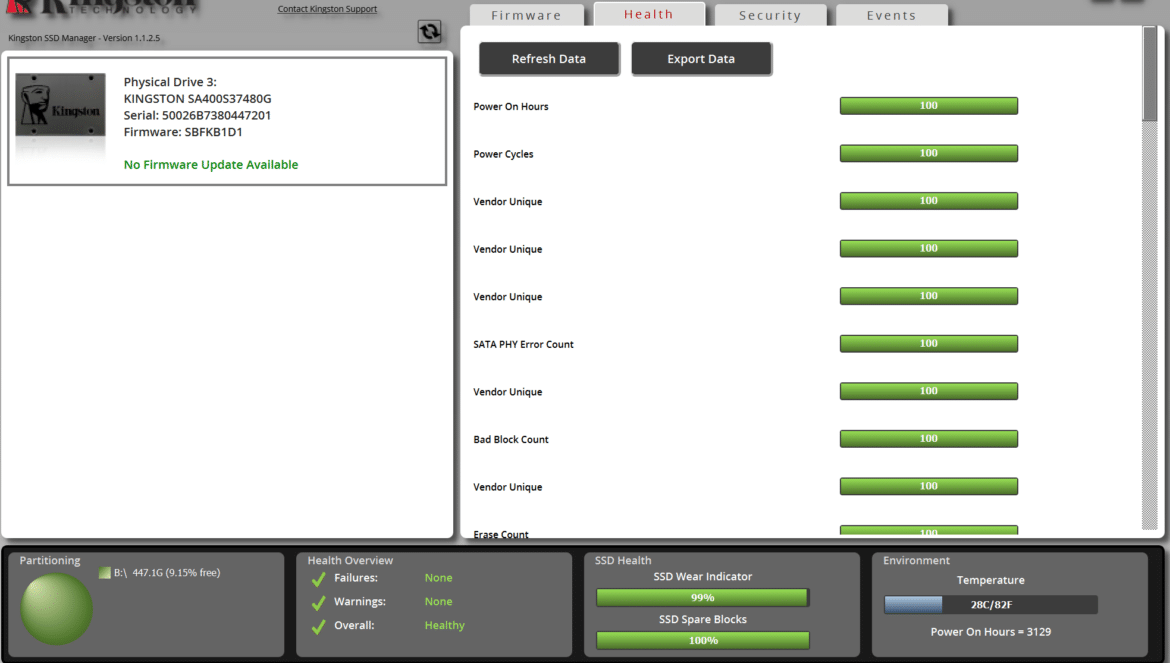Click the No Firmware Update Available text
Image resolution: width=1170 pixels, height=663 pixels.
[x=211, y=165]
